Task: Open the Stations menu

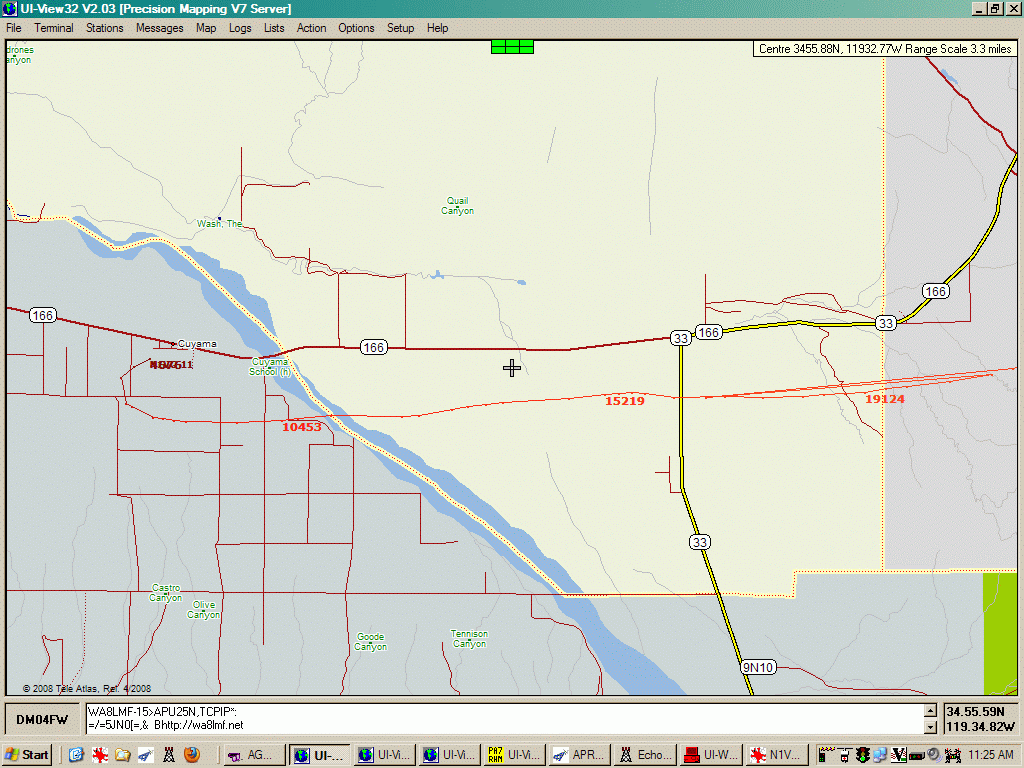Action: [x=104, y=28]
